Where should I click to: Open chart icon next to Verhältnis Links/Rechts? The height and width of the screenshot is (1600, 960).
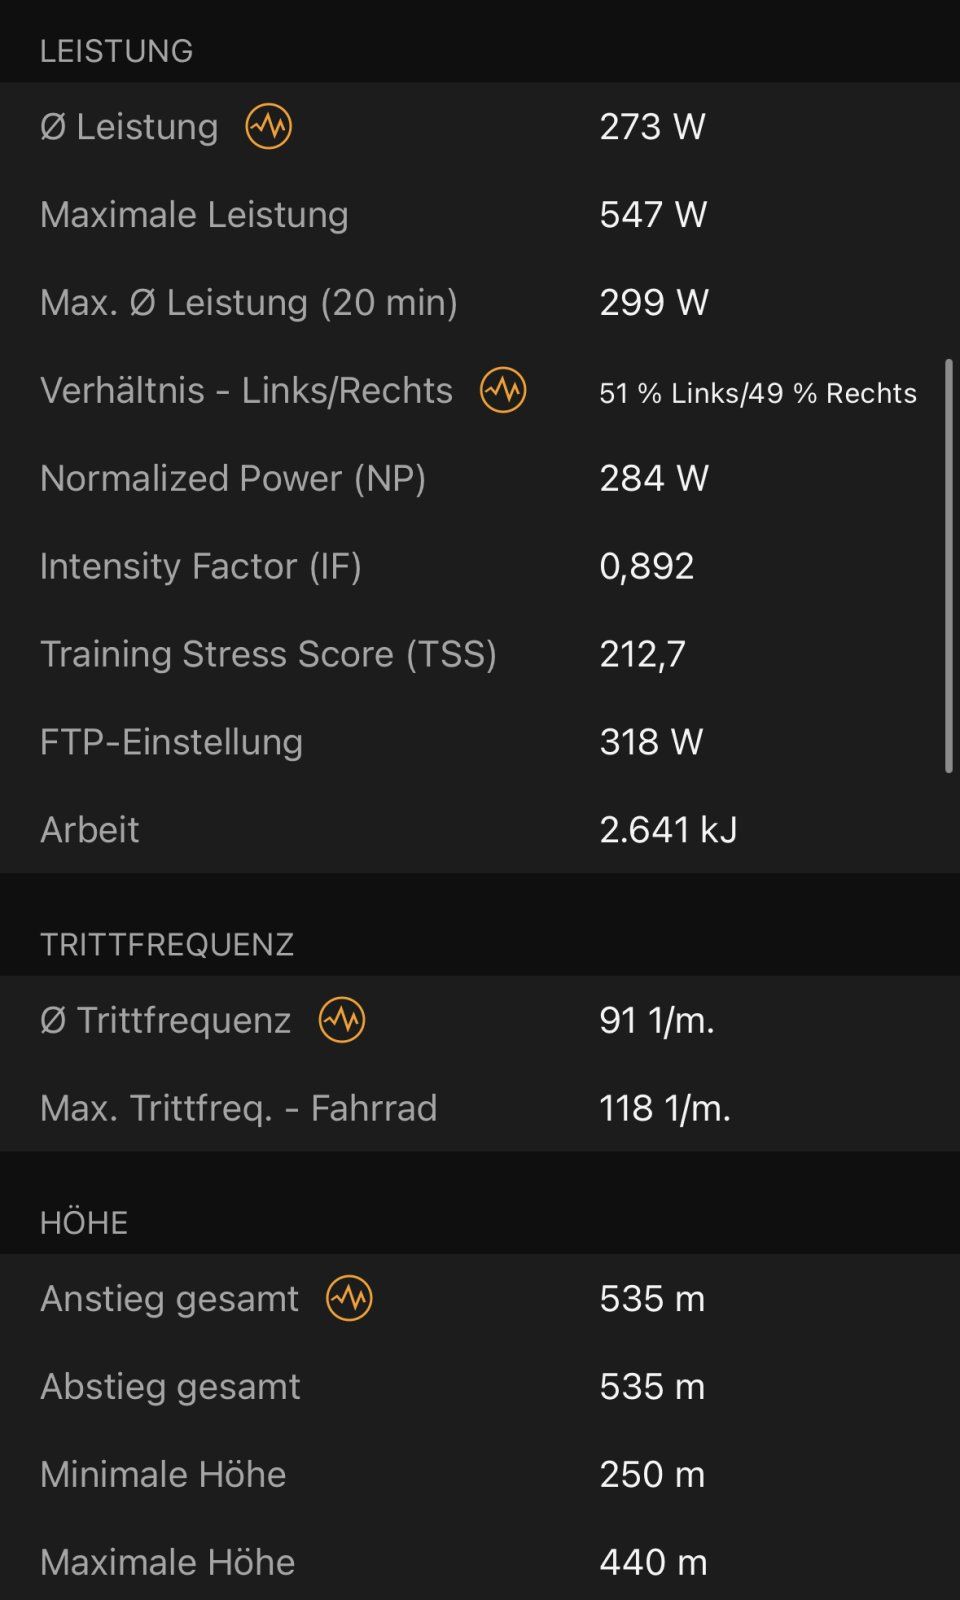point(503,390)
